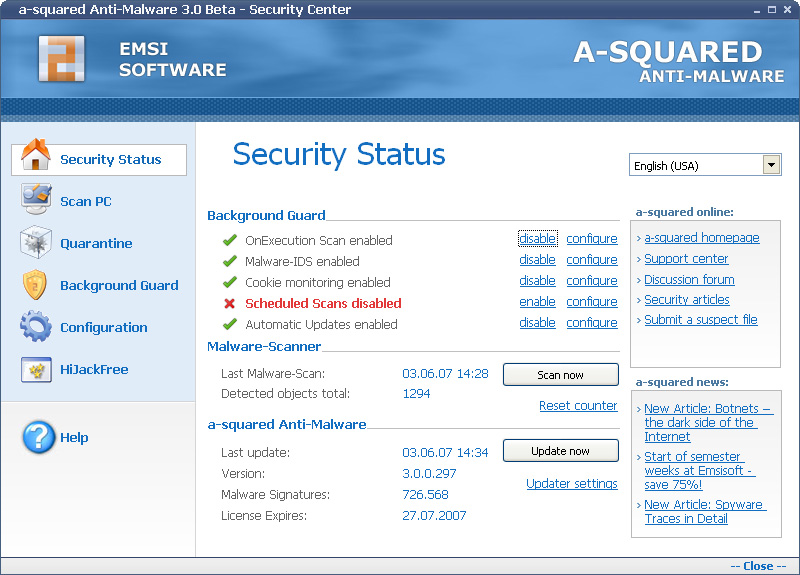Disable OnExecution Scan
This screenshot has width=800, height=575.
coord(537,239)
